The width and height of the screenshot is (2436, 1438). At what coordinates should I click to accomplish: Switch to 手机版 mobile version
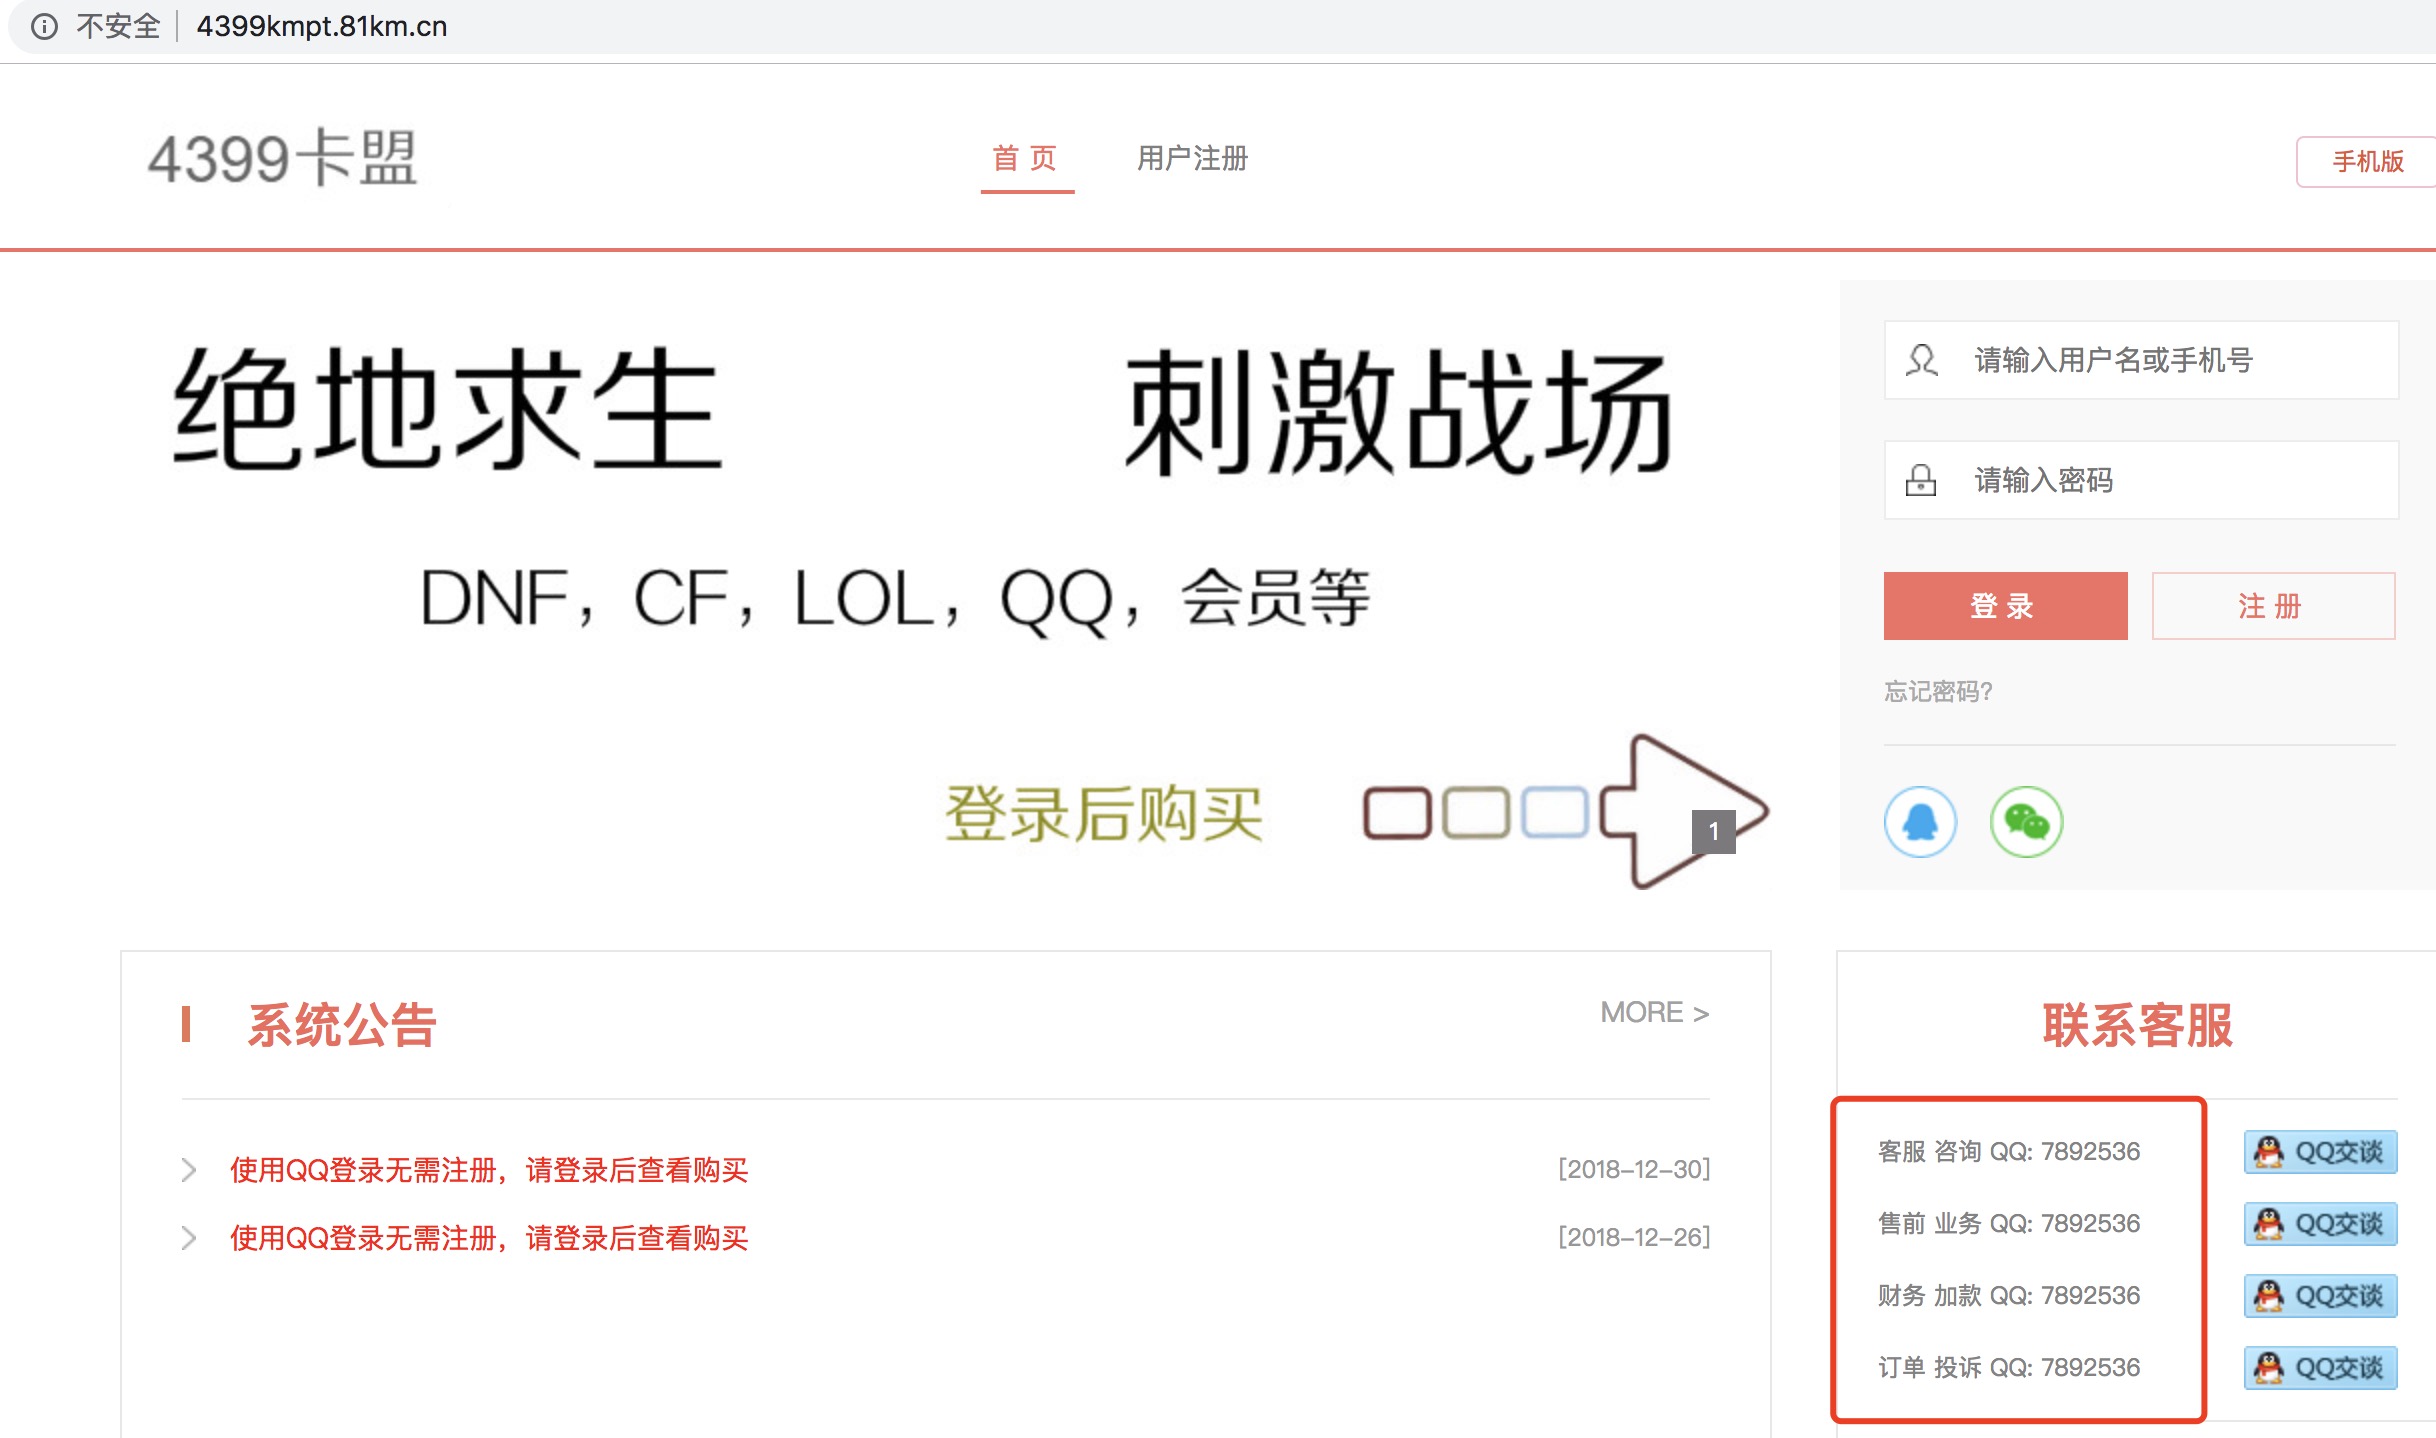tap(2366, 162)
